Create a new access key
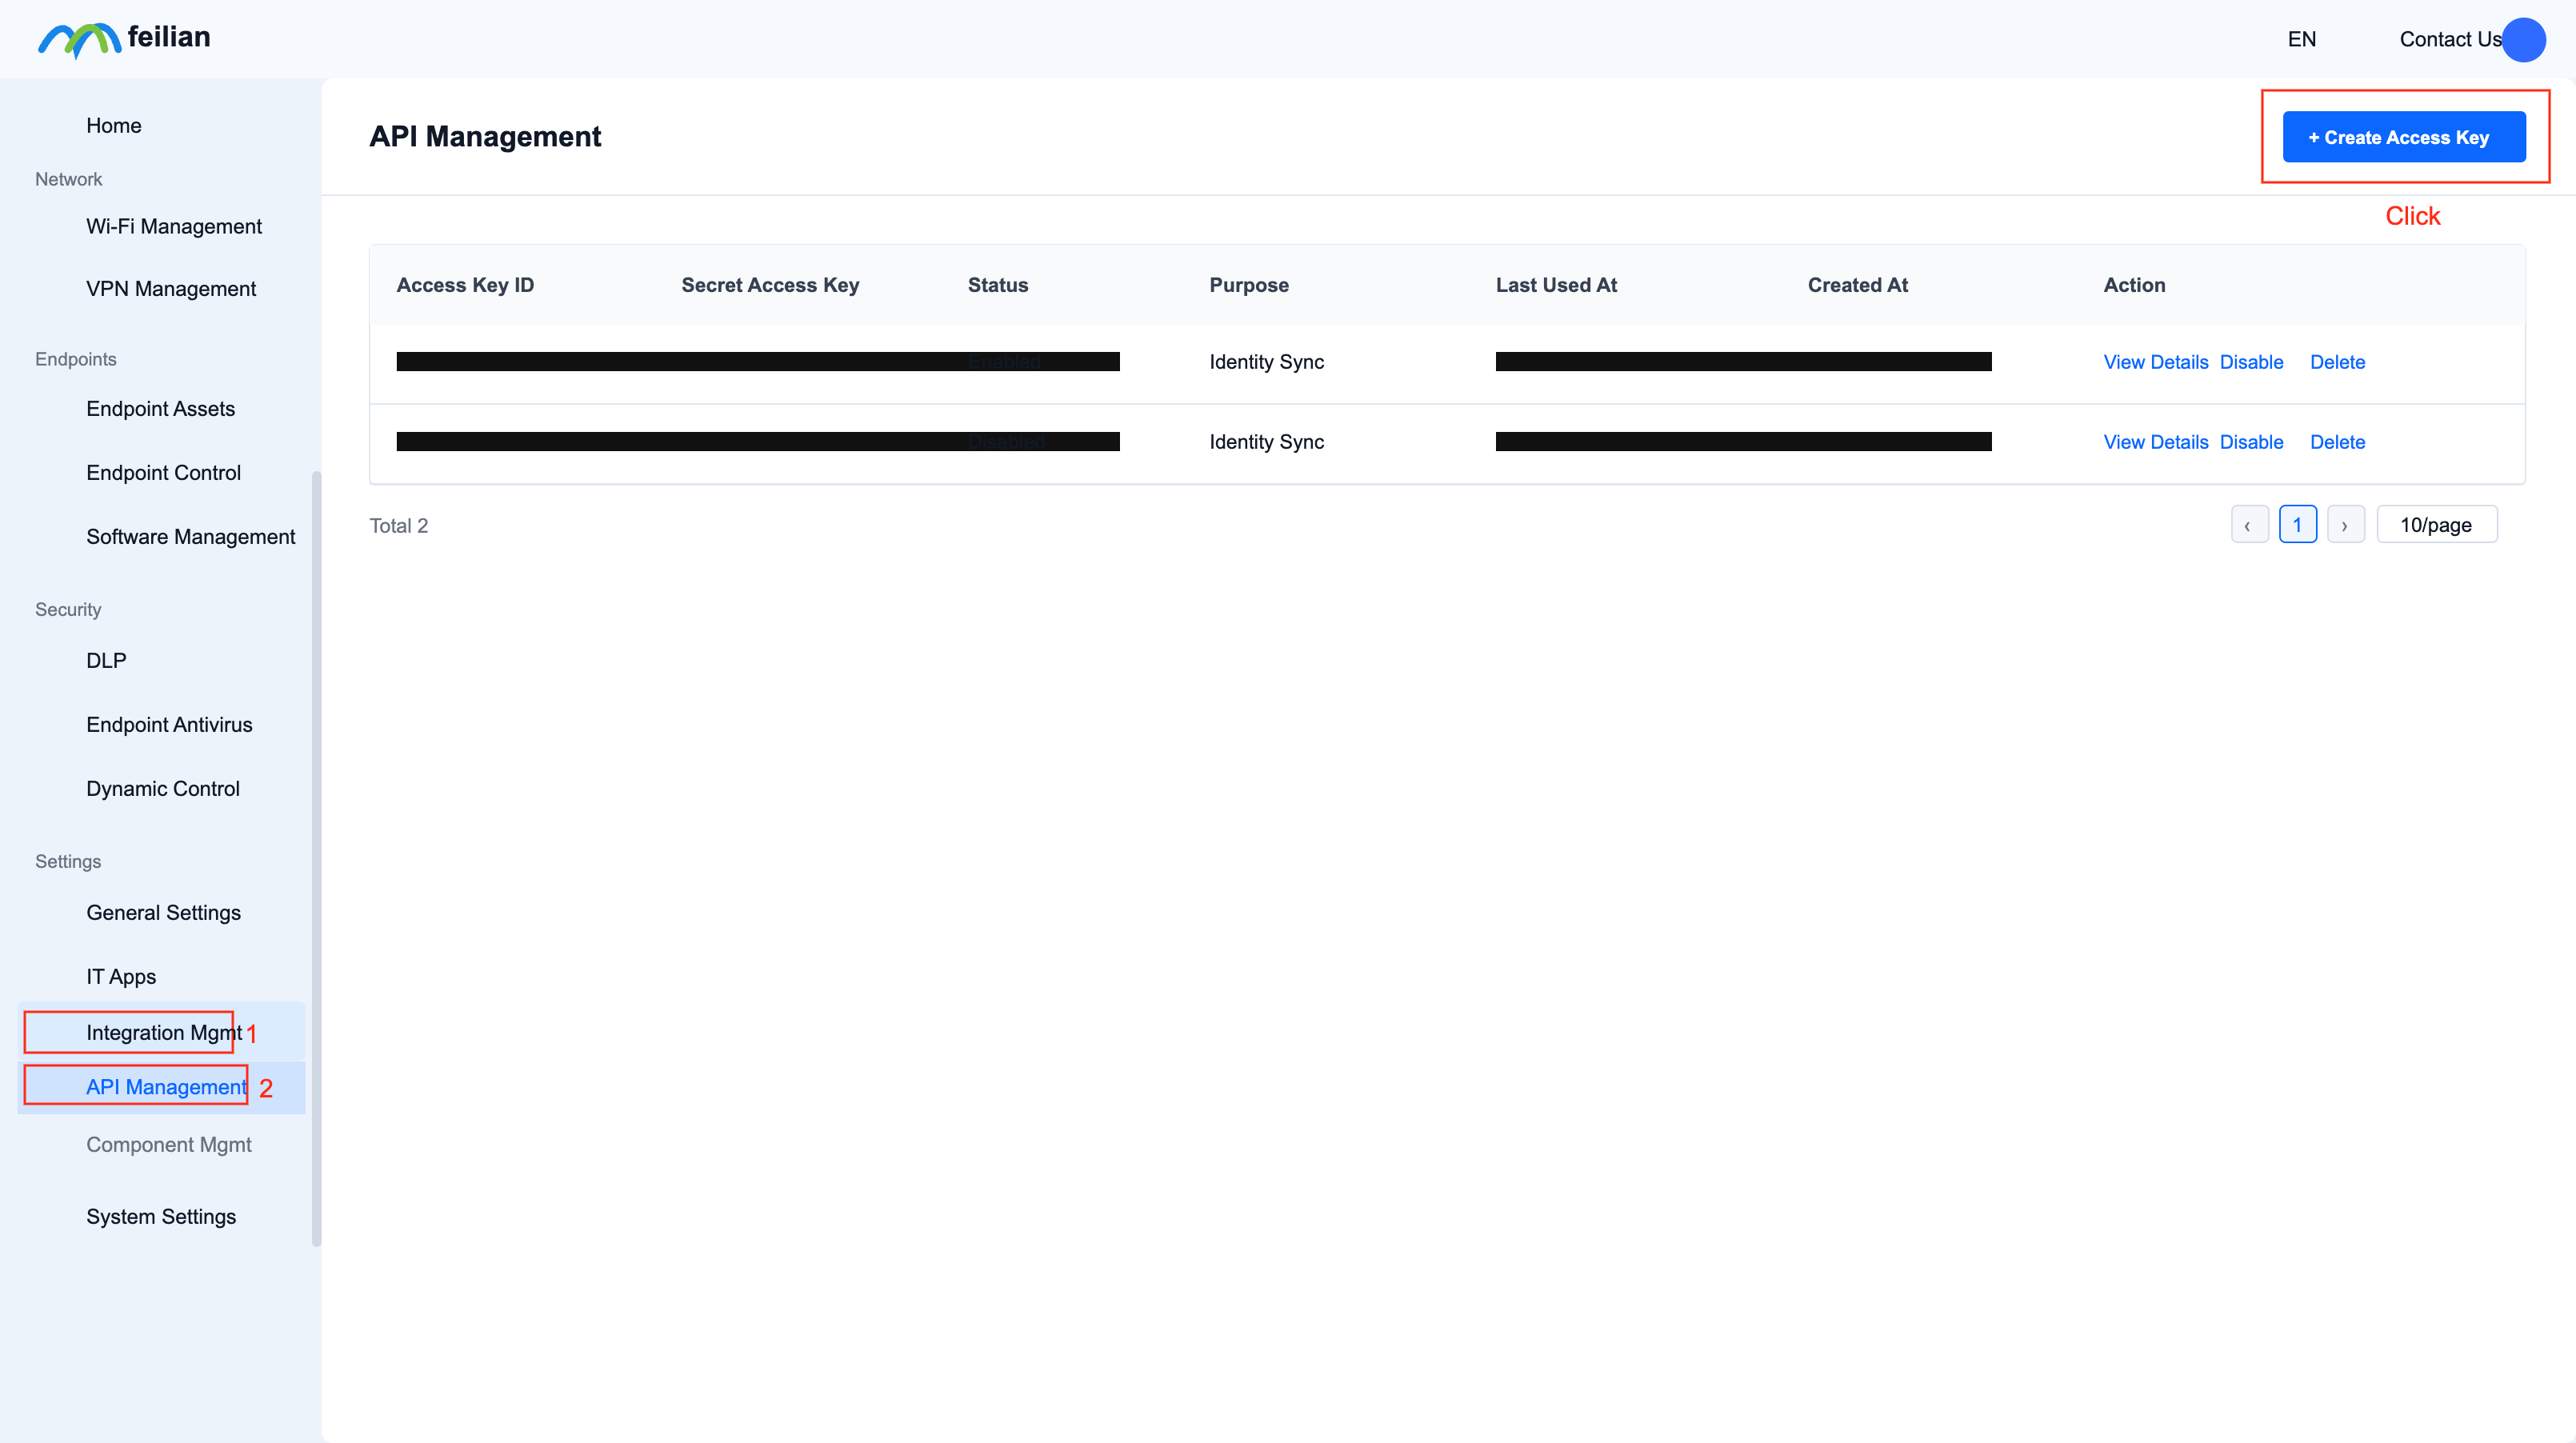 [2404, 137]
